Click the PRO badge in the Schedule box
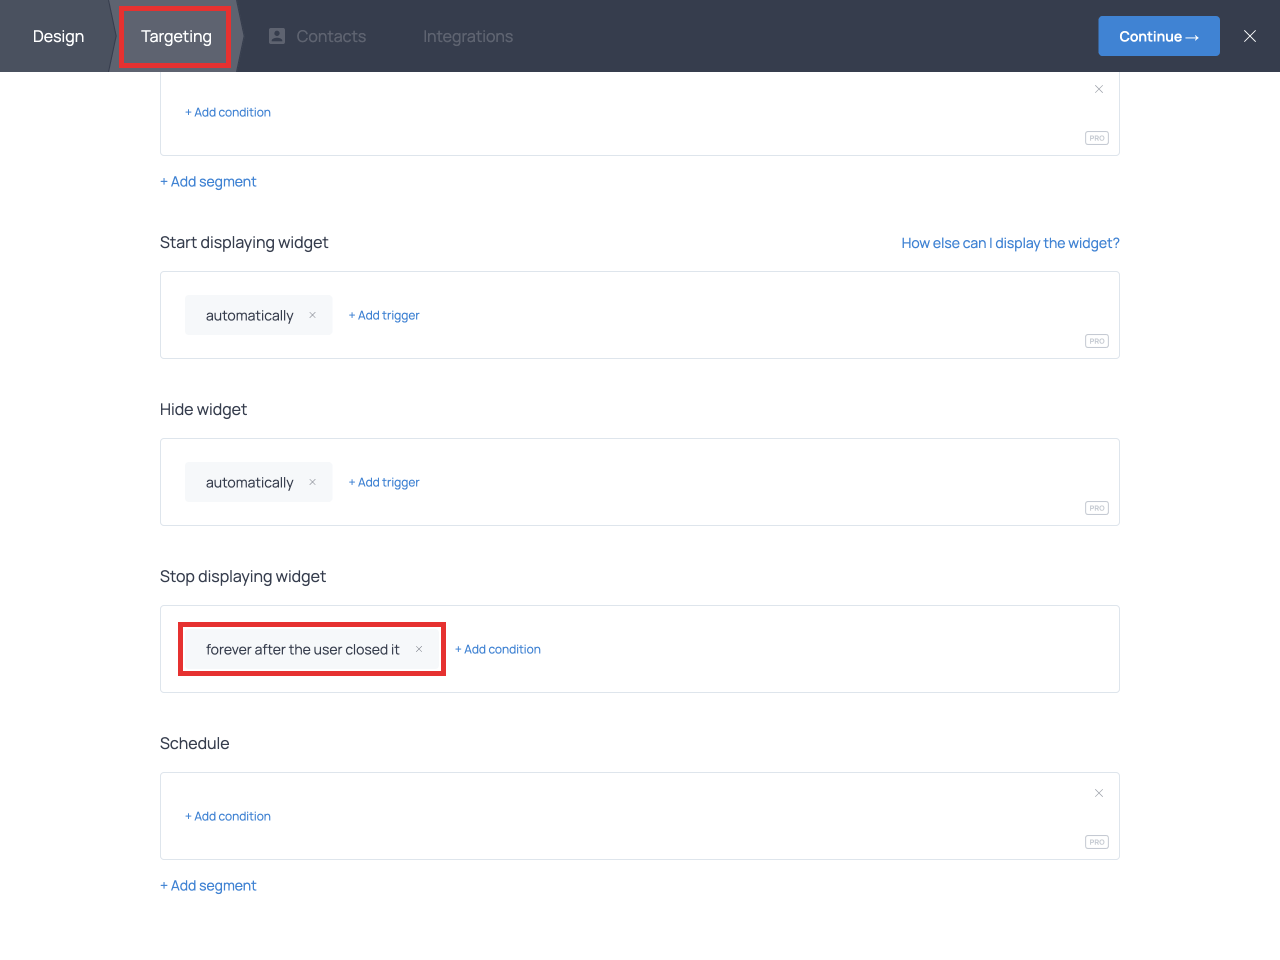 [1096, 842]
